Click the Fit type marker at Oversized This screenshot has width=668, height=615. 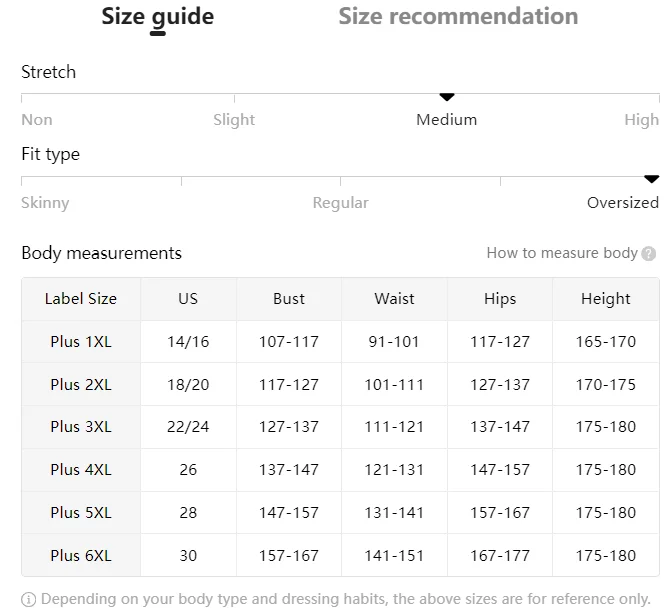click(x=651, y=179)
